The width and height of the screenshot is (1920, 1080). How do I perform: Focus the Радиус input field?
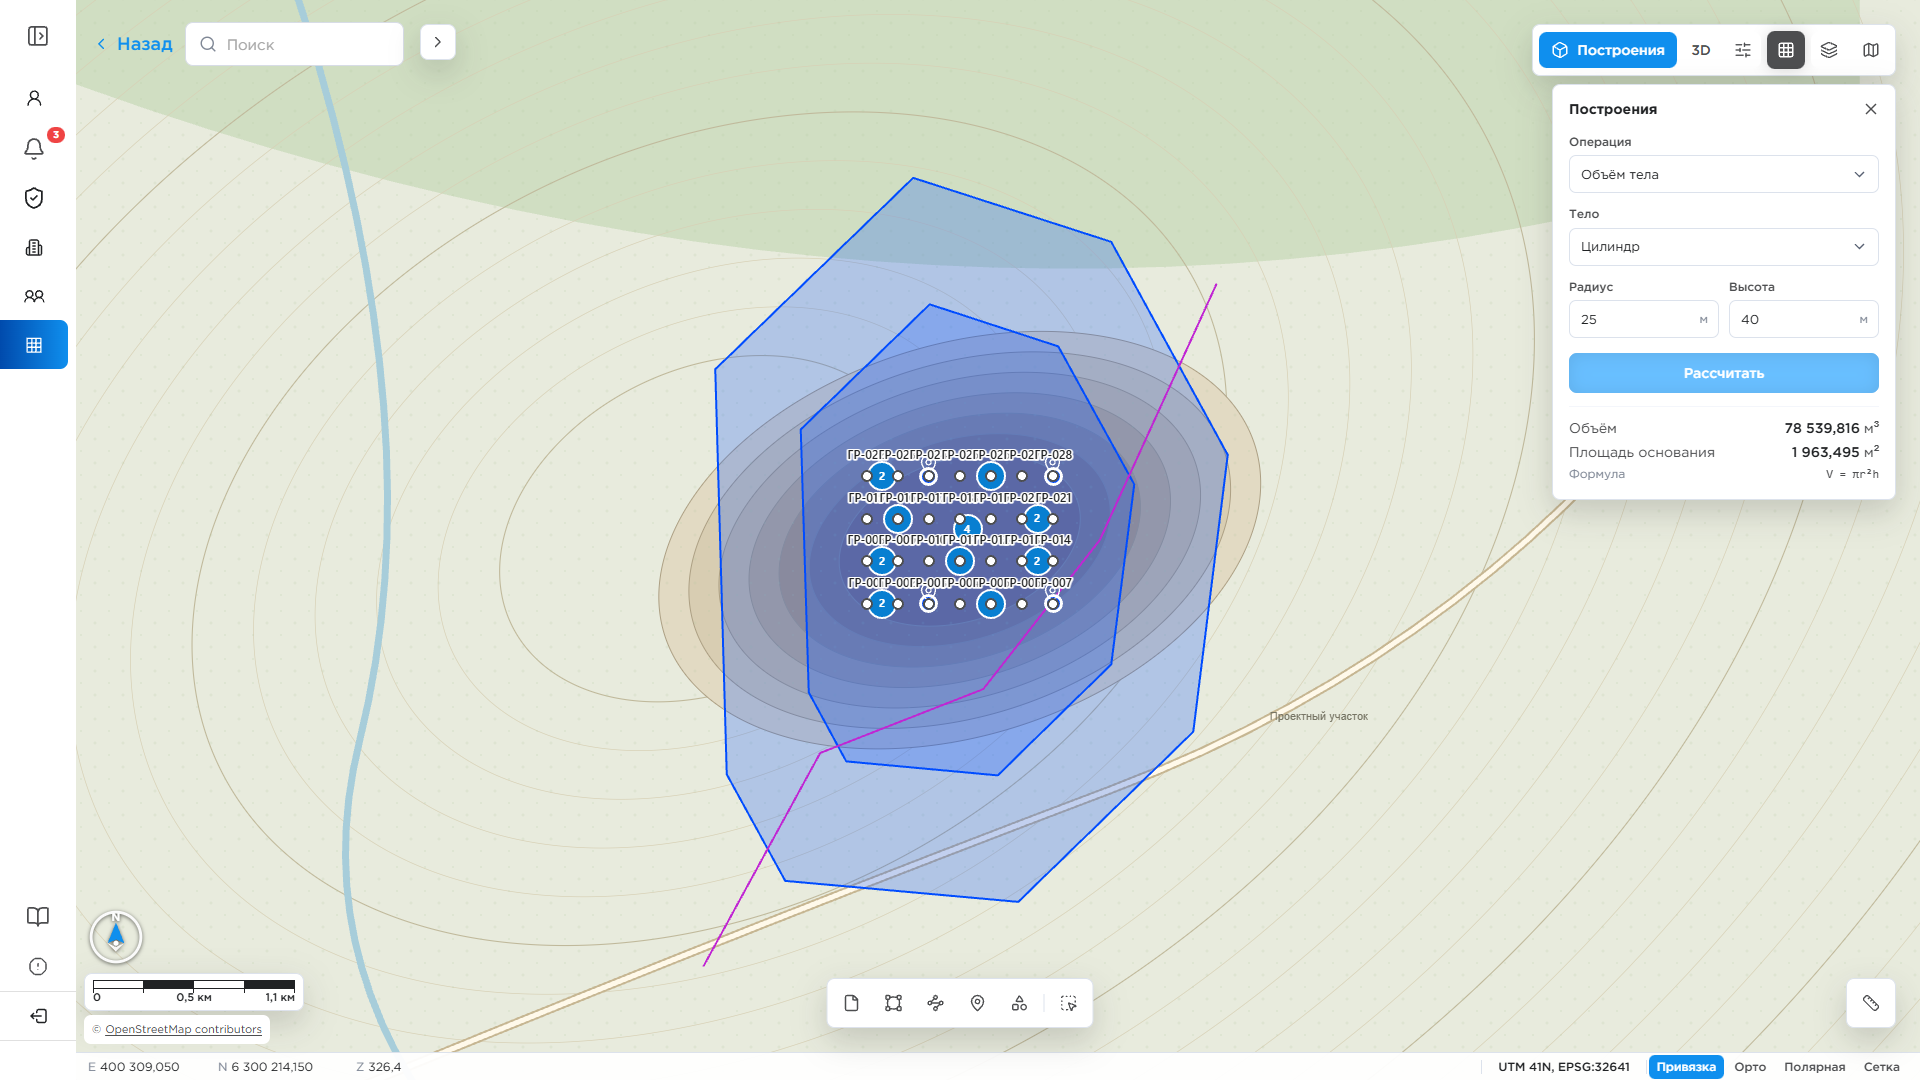point(1644,320)
